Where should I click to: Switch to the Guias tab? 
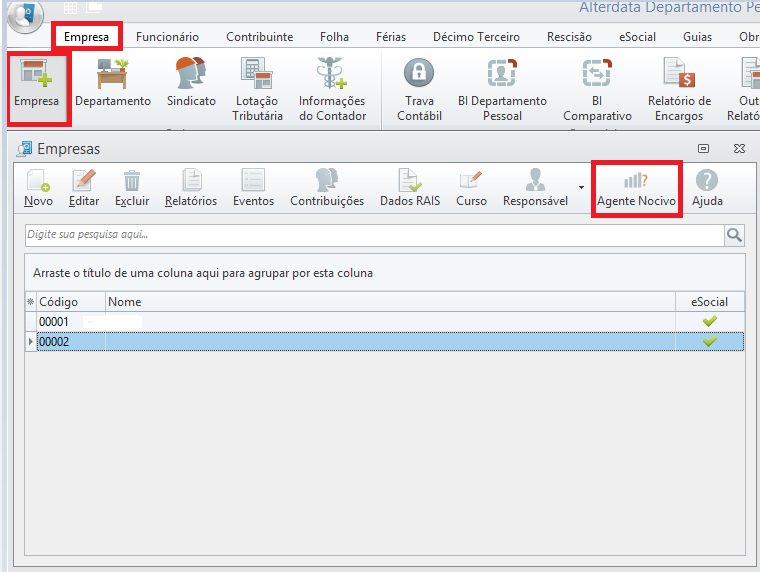pyautogui.click(x=697, y=36)
